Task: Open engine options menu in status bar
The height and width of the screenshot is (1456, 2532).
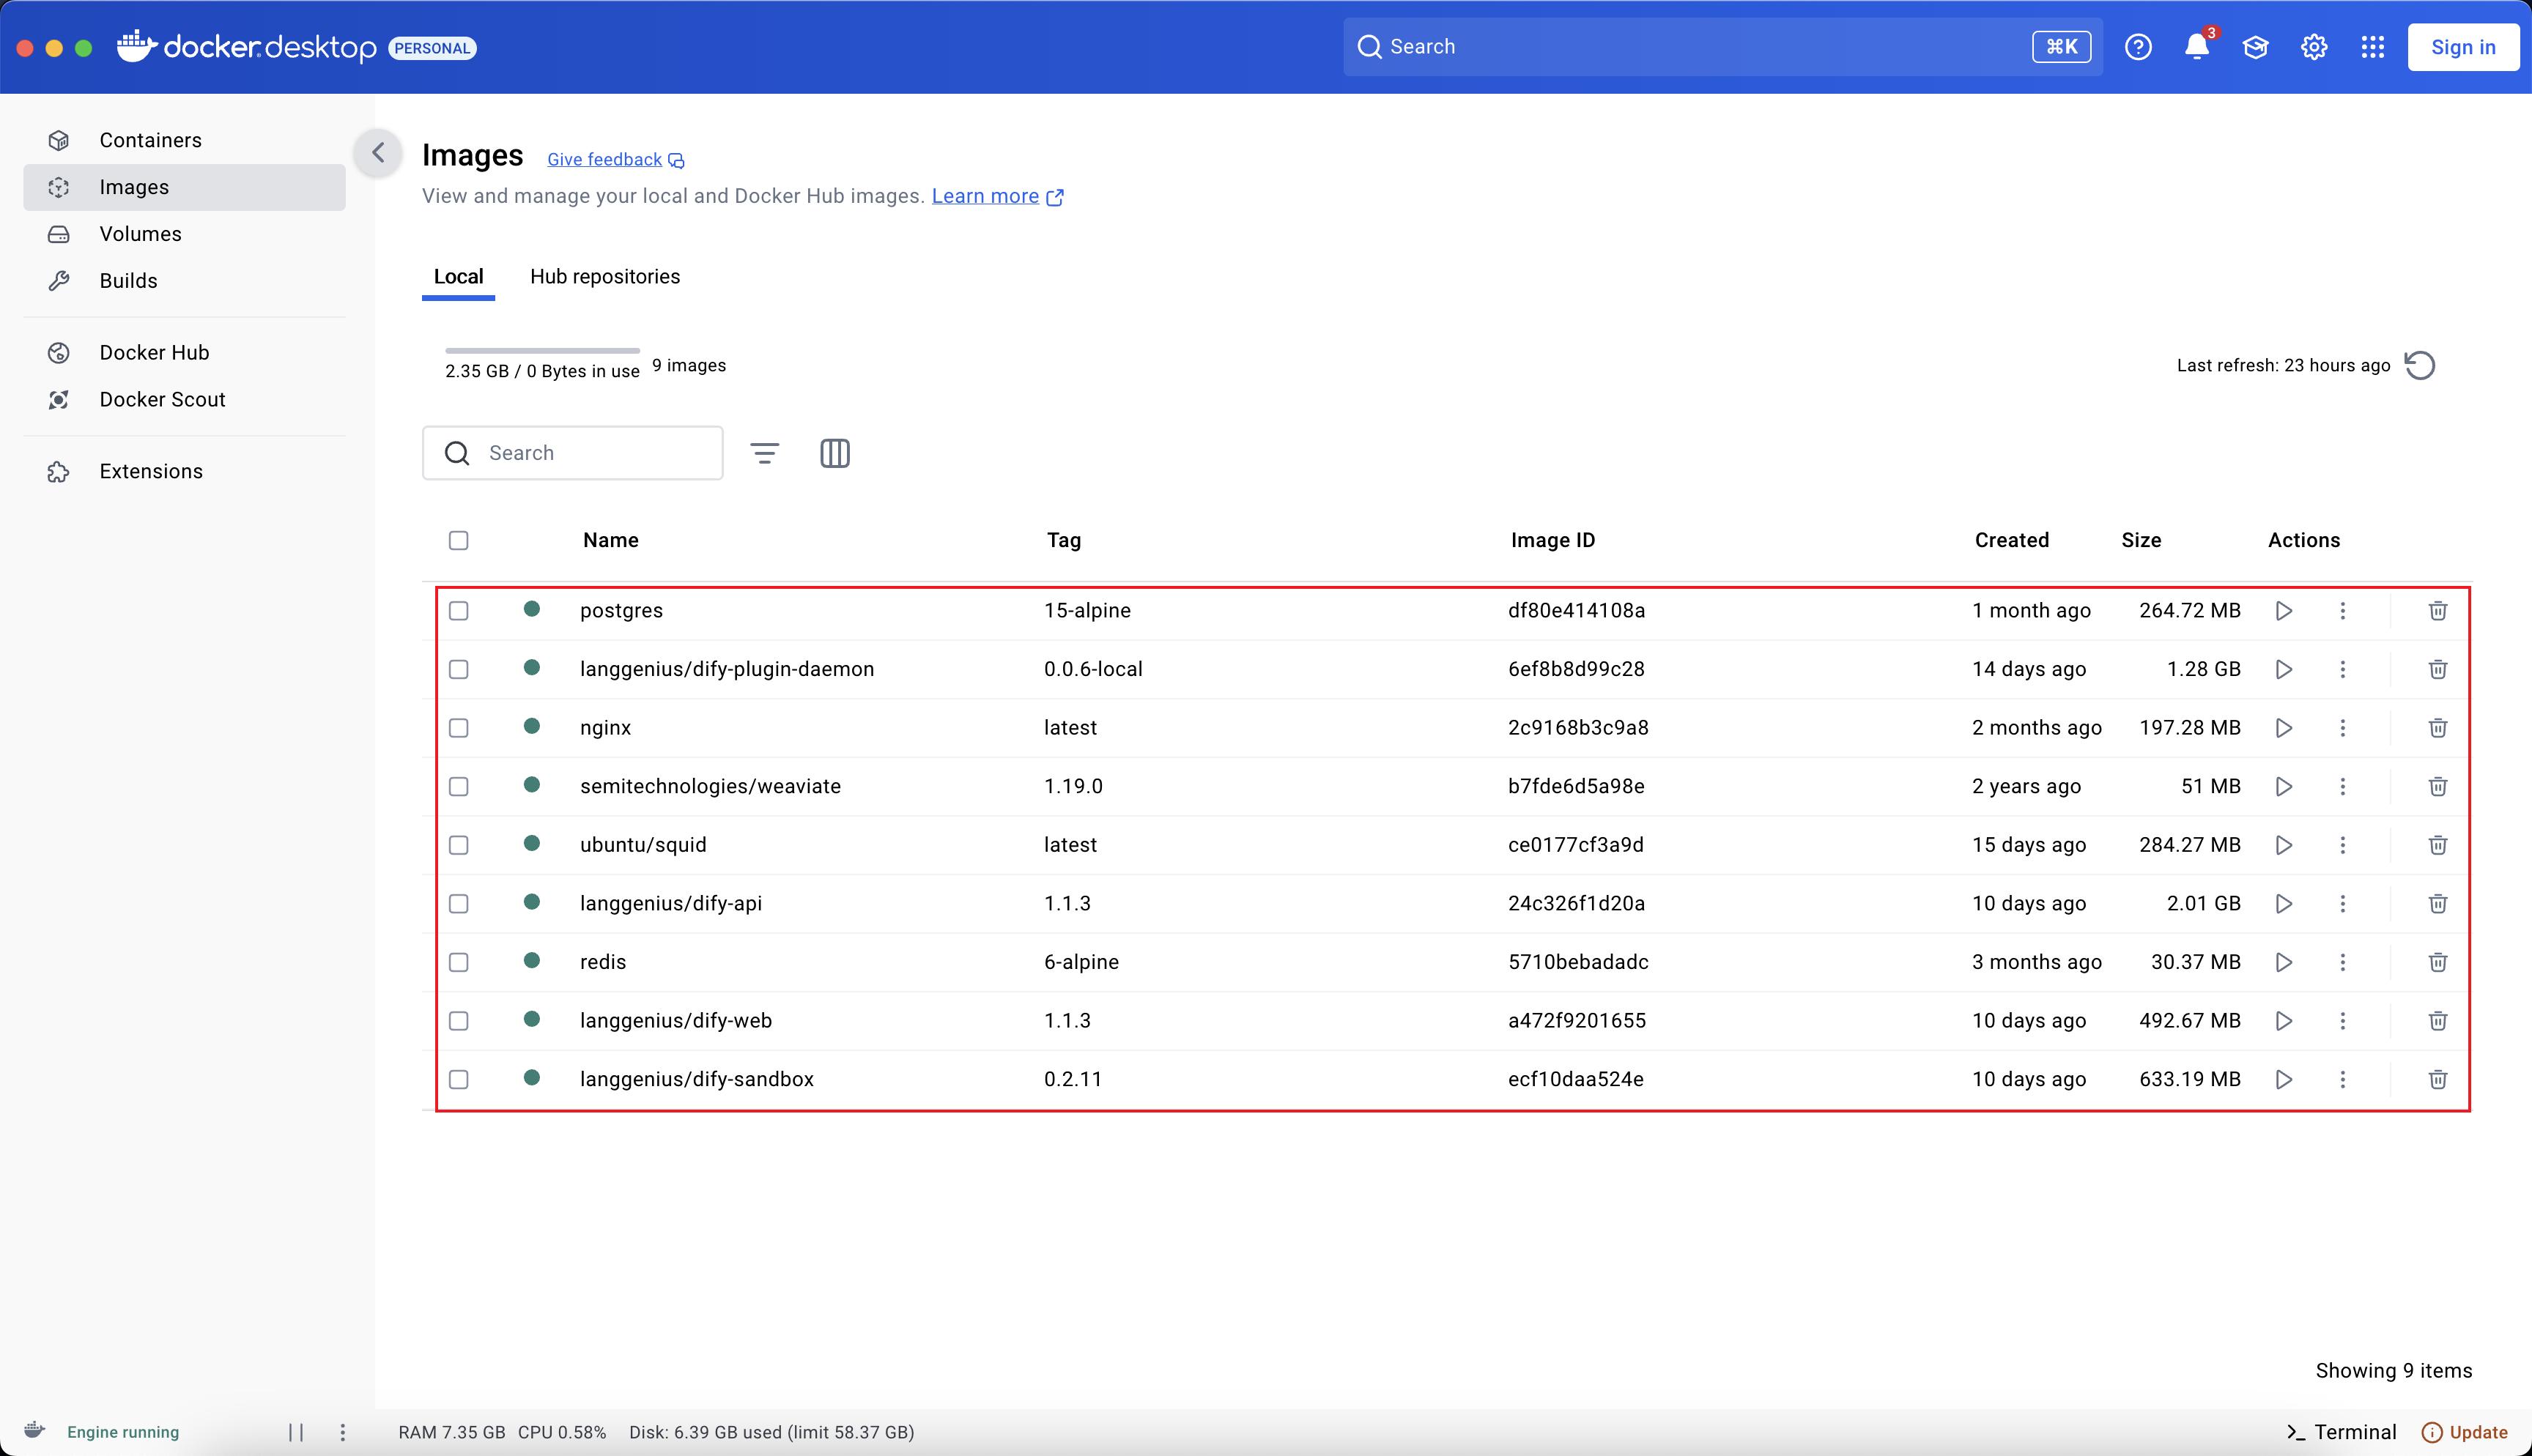Action: [343, 1432]
